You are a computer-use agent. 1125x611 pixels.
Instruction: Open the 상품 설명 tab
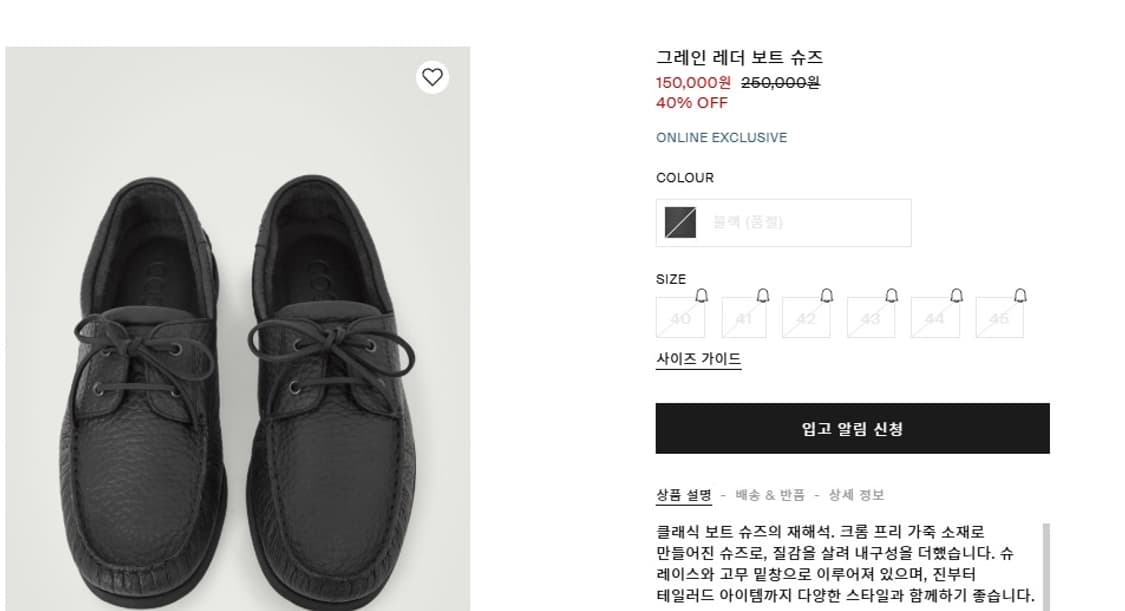tap(684, 495)
